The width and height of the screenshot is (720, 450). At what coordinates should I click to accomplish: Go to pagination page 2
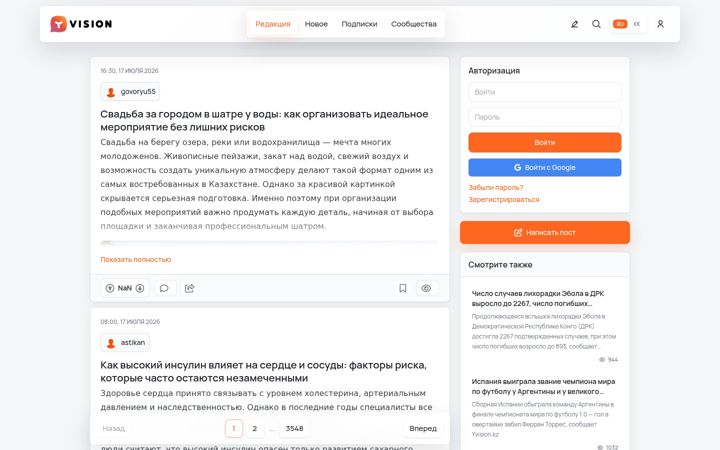click(x=254, y=428)
